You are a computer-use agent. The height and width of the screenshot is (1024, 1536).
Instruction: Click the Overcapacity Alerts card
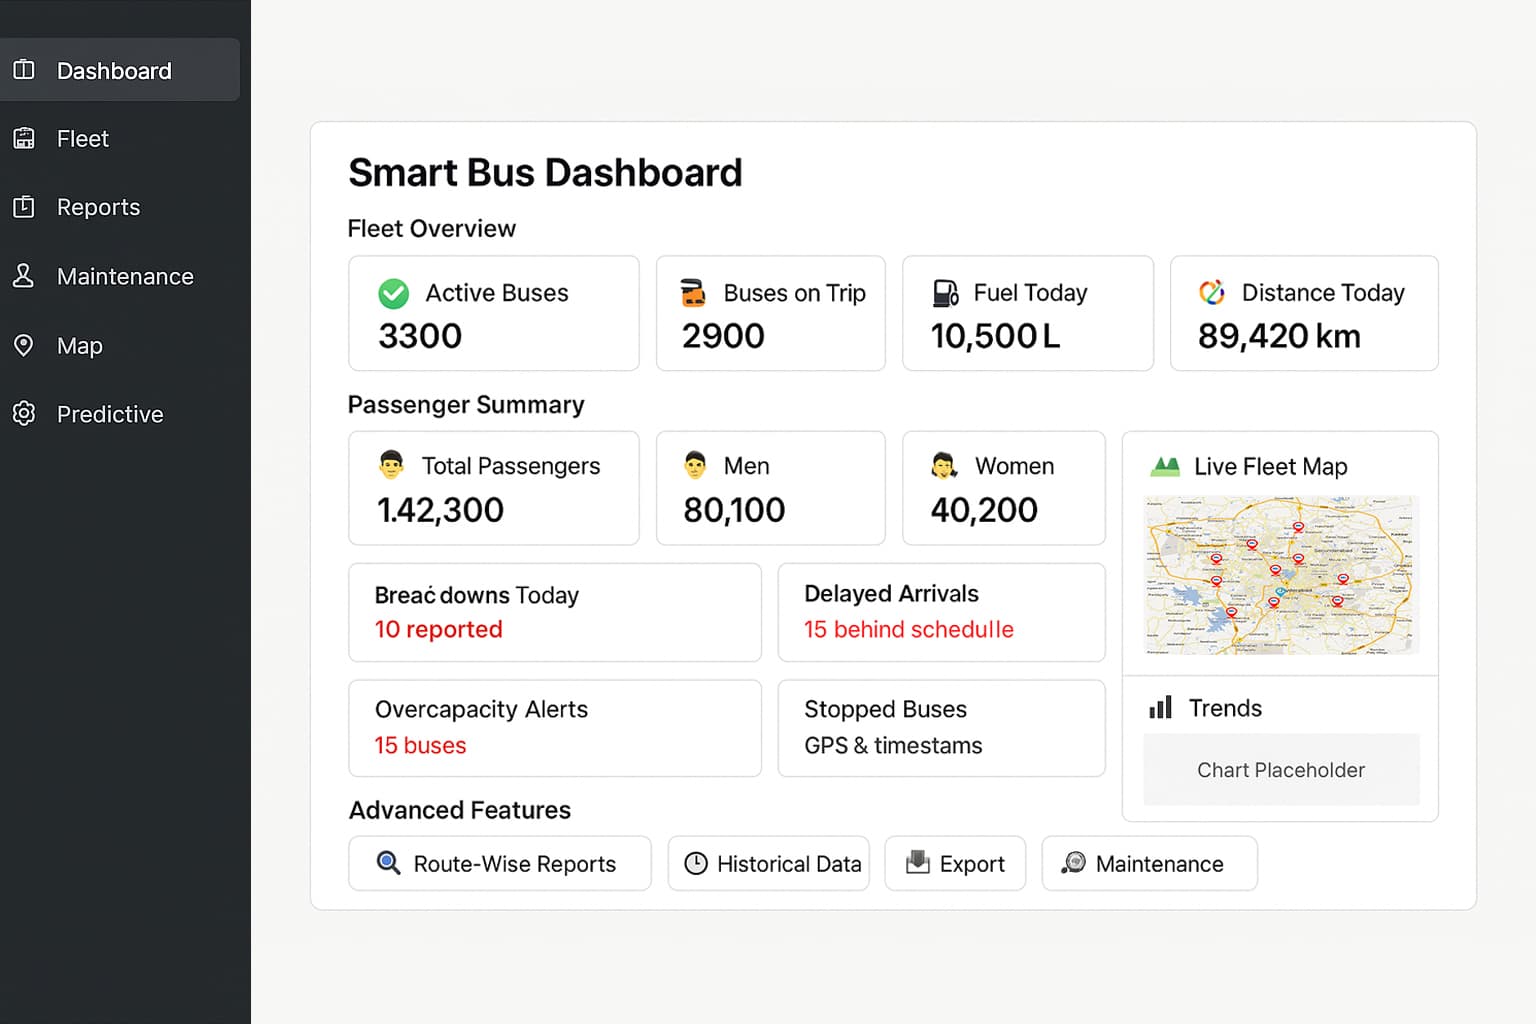point(554,728)
